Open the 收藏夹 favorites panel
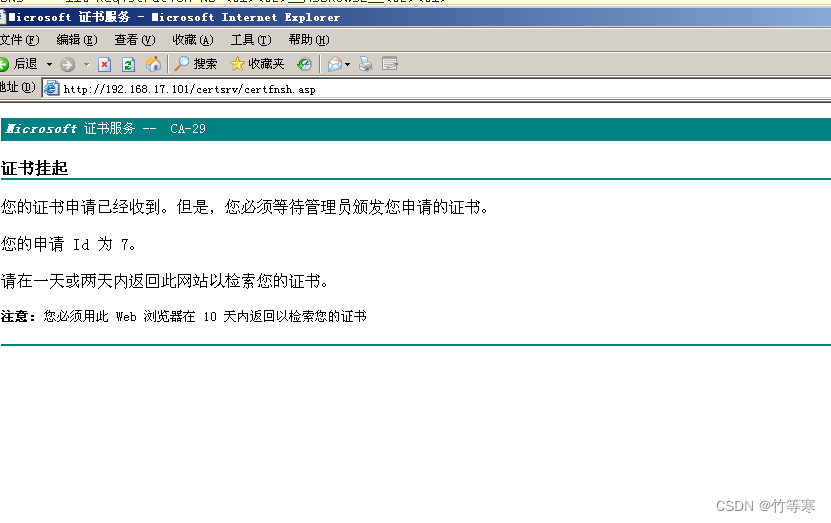 click(258, 64)
